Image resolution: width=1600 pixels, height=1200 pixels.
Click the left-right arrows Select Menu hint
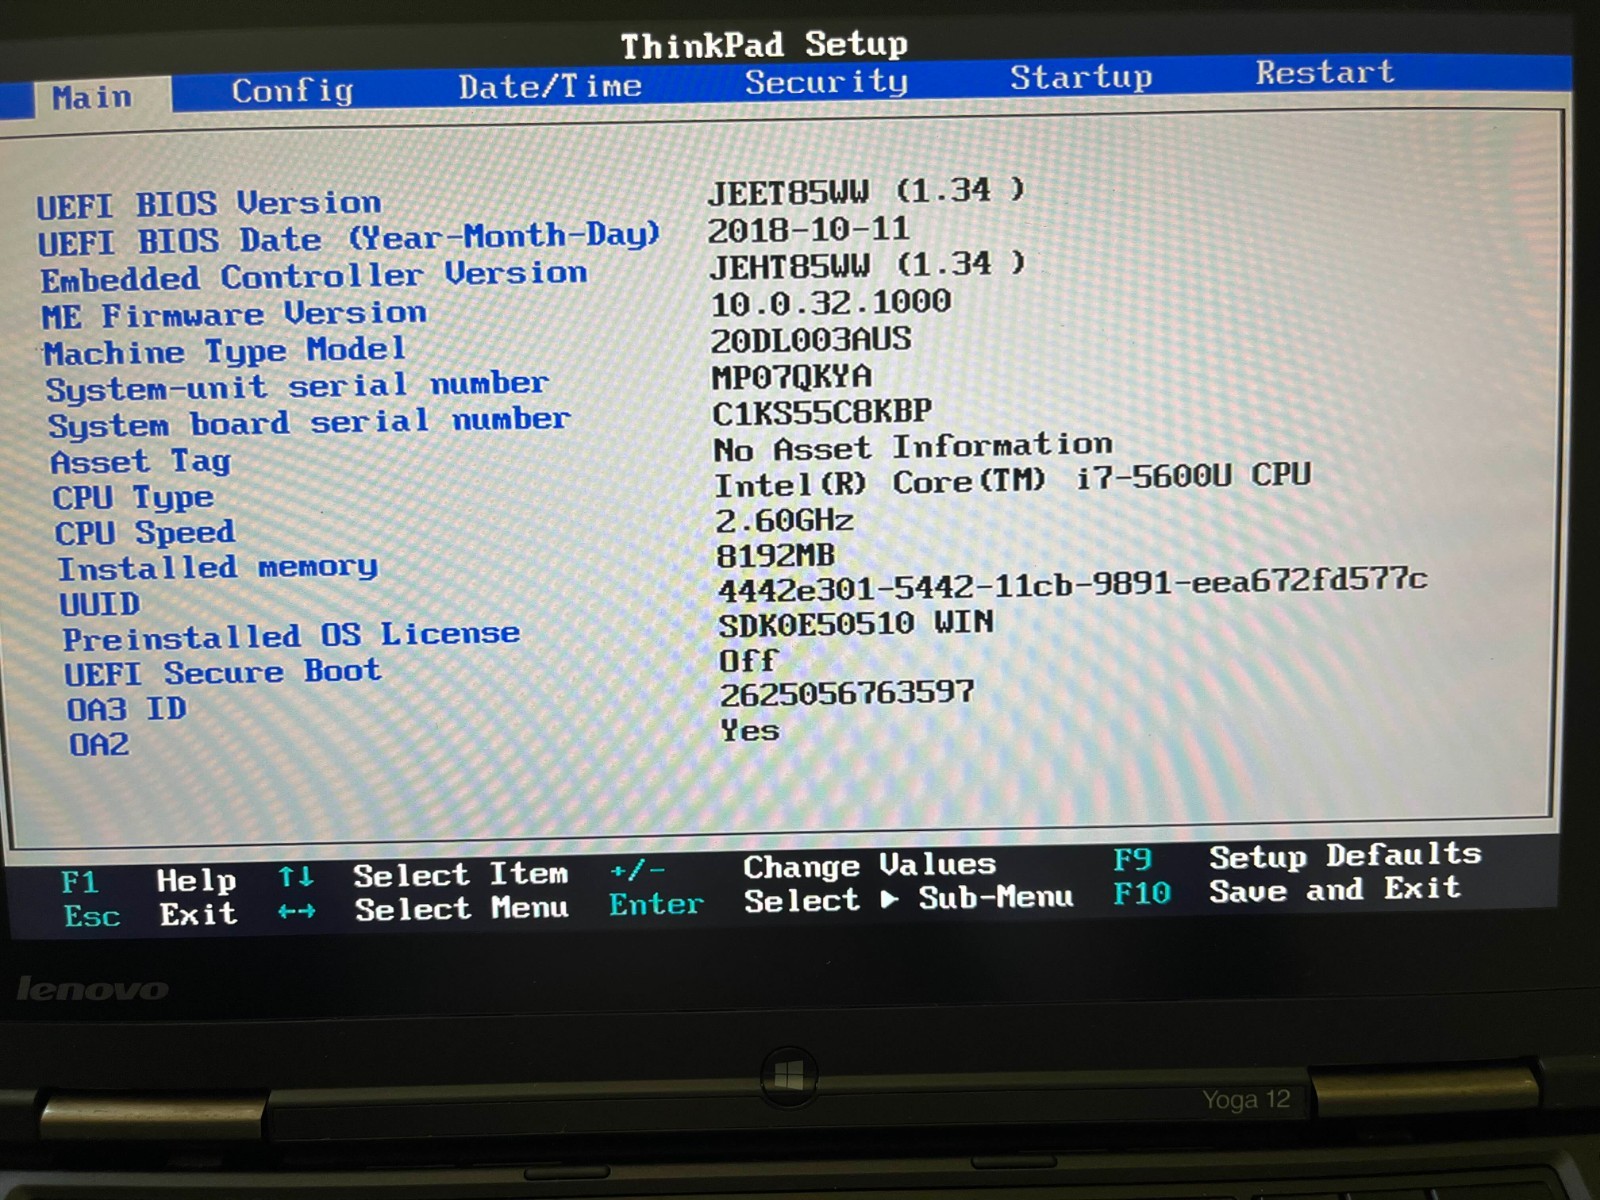pos(296,911)
